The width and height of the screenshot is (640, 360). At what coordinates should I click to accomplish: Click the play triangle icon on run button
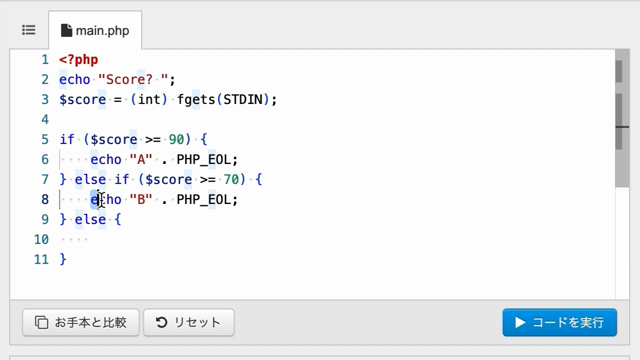(x=520, y=322)
